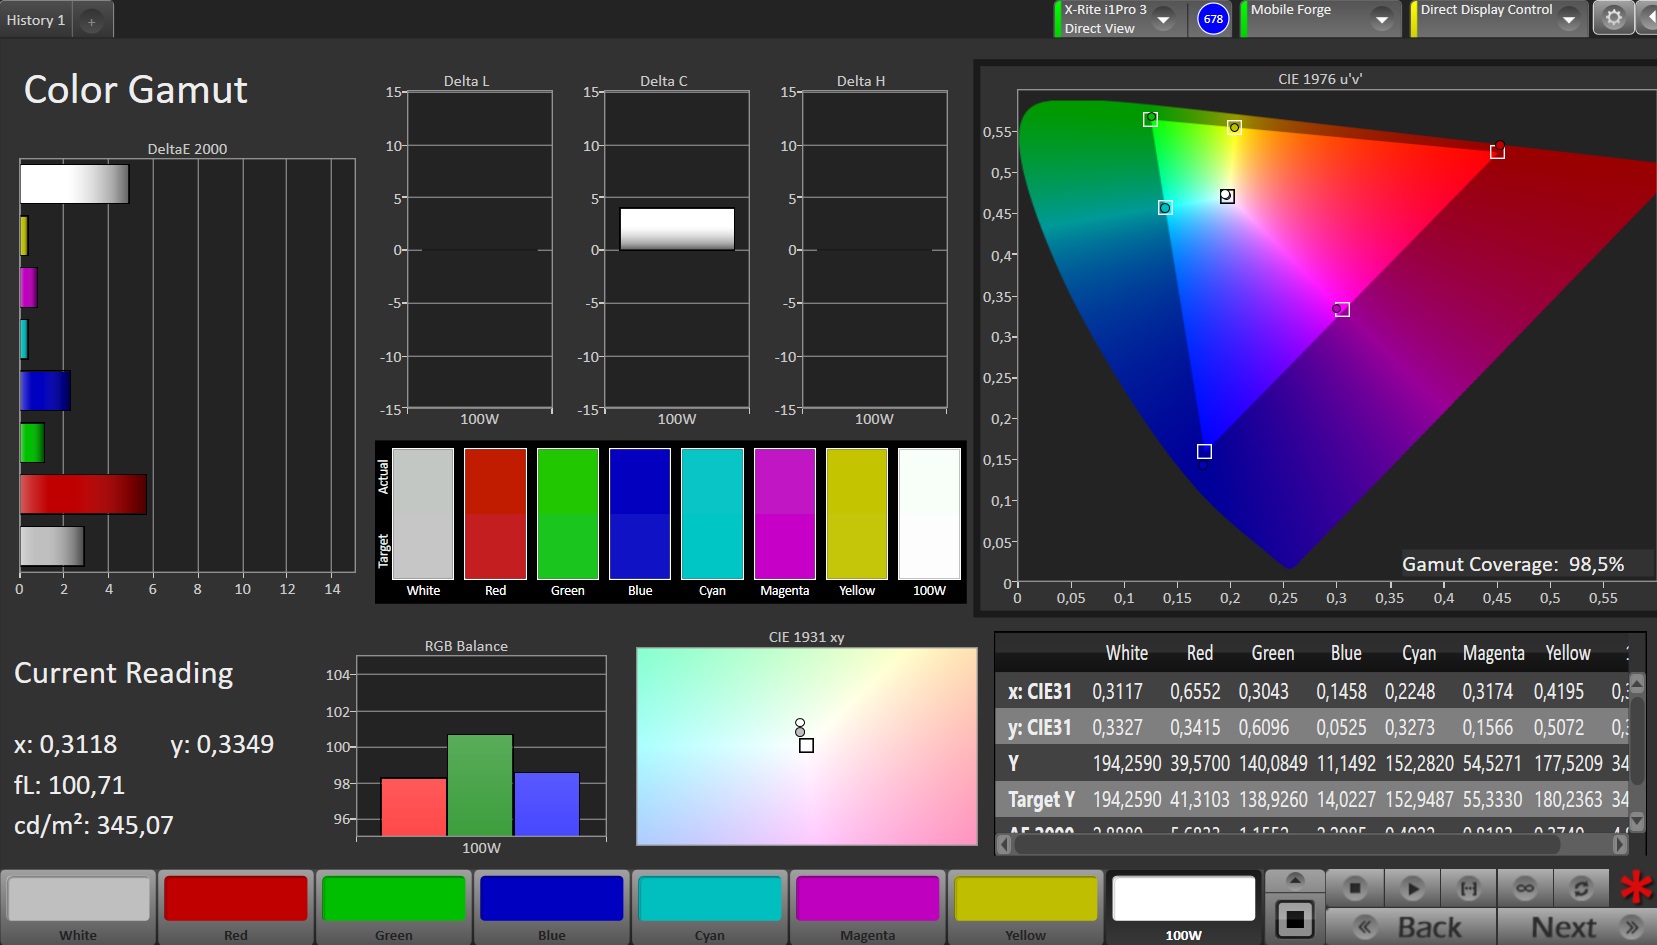Open the Mobile Forge source dropdown
Screen dimensions: 1657x945
1381,19
